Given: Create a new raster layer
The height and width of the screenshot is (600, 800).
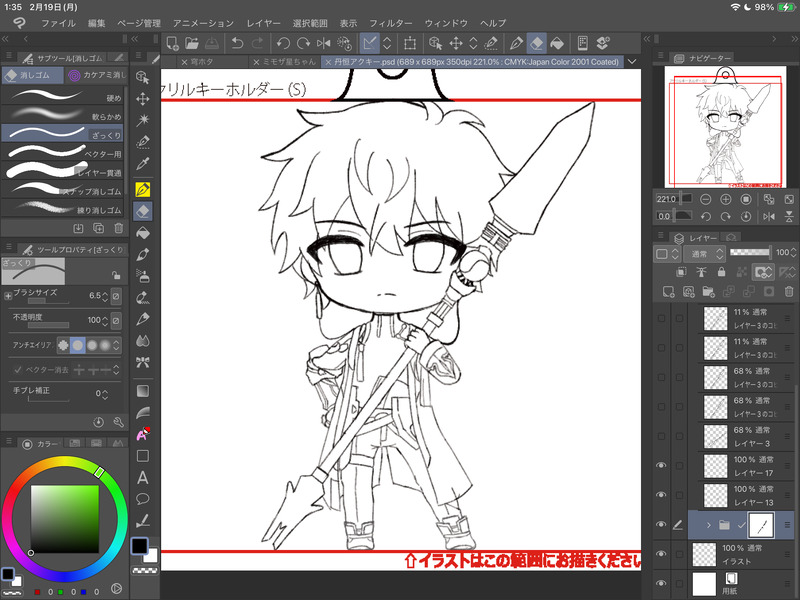Looking at the screenshot, I should [x=668, y=291].
